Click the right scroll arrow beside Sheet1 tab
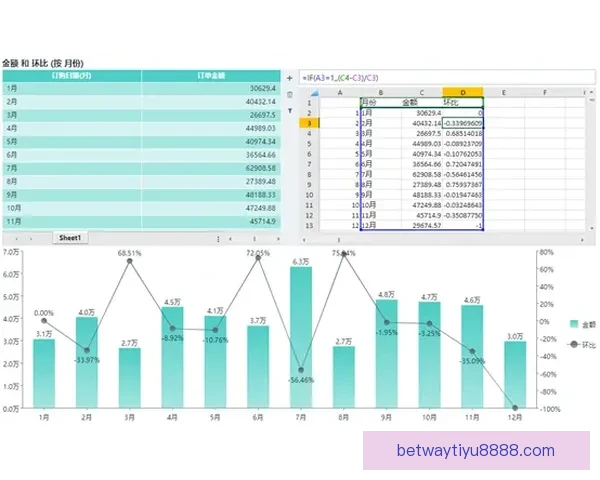Screen dimensions: 600x480 (29, 238)
